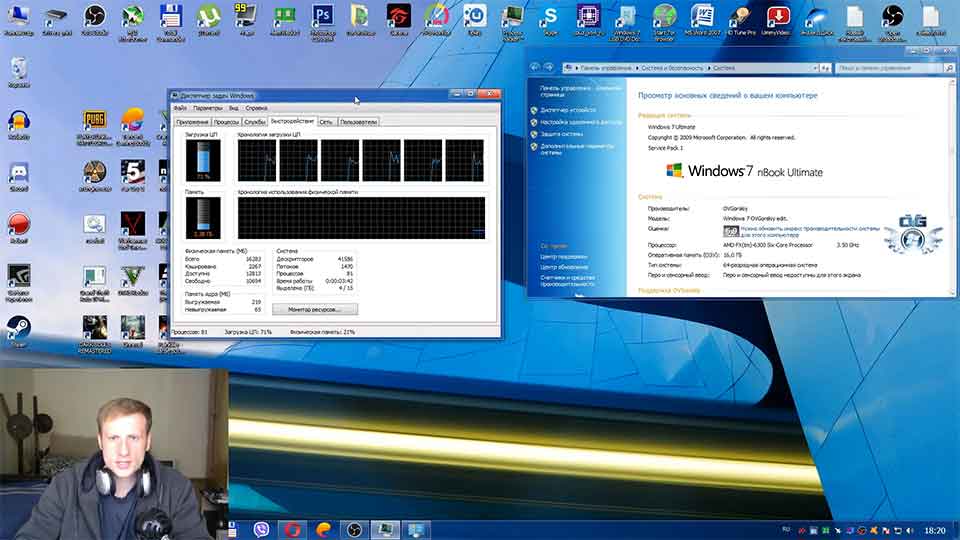Open Viber from the taskbar
Image resolution: width=960 pixels, height=540 pixels.
261,530
